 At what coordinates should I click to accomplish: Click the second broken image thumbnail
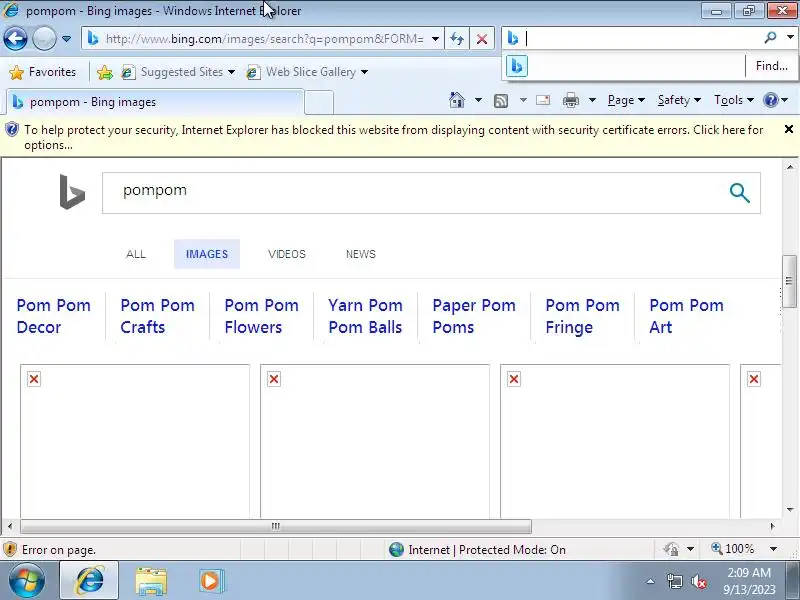[x=375, y=441]
